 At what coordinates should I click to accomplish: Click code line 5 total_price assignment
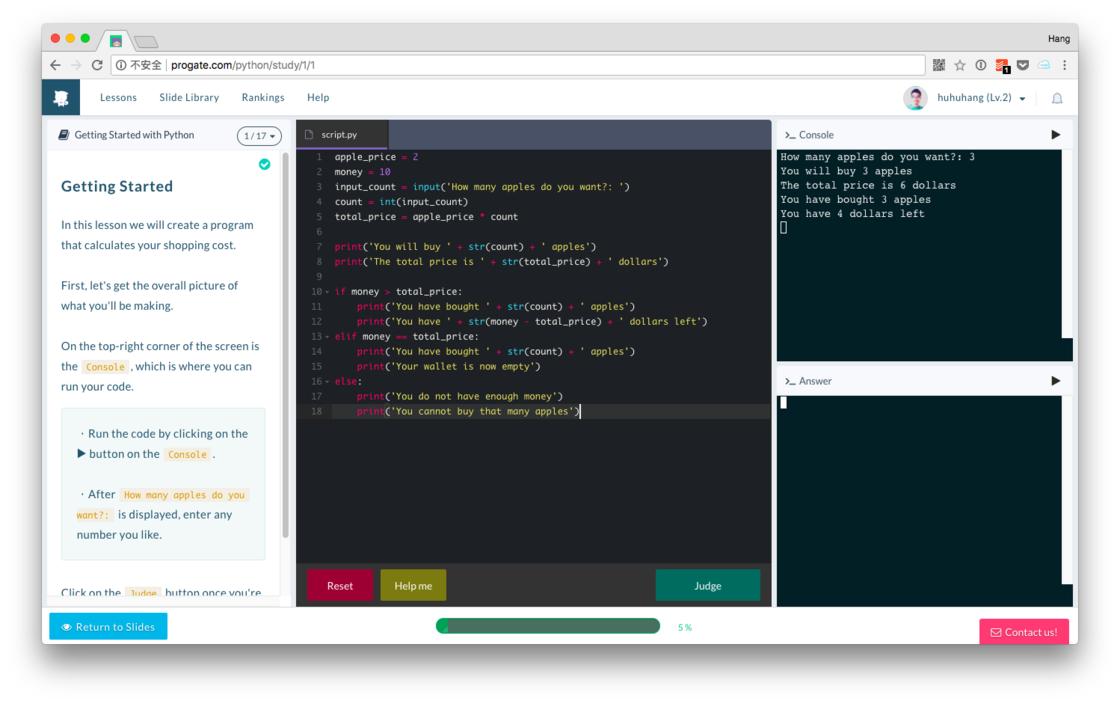point(426,217)
